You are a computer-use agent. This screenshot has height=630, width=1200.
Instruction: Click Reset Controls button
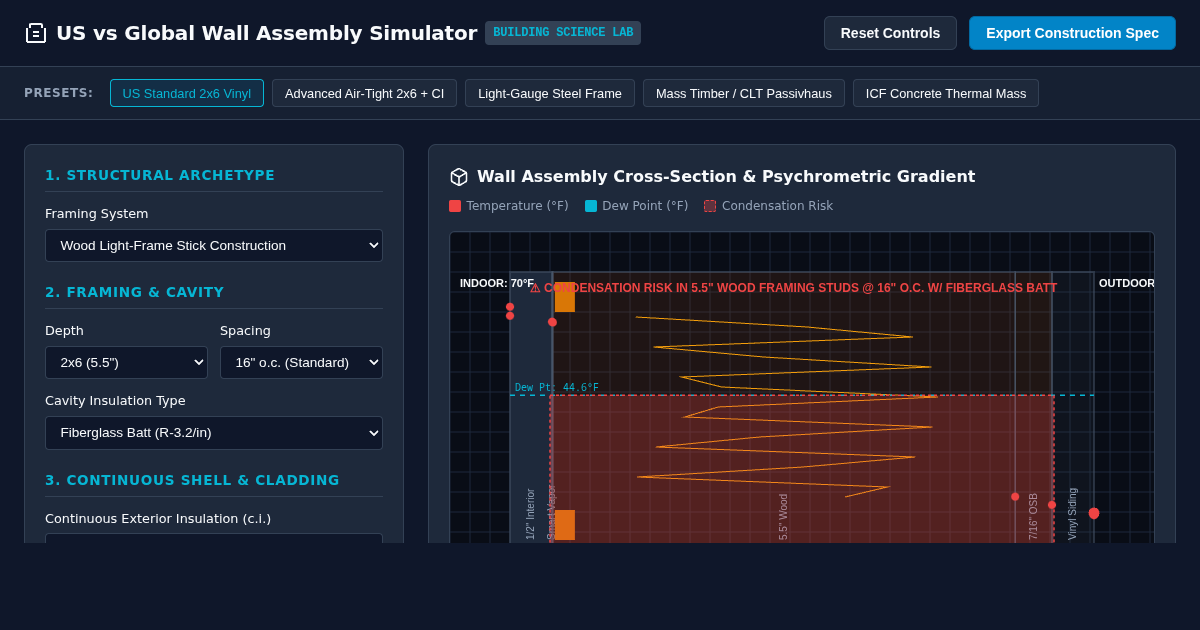click(890, 33)
